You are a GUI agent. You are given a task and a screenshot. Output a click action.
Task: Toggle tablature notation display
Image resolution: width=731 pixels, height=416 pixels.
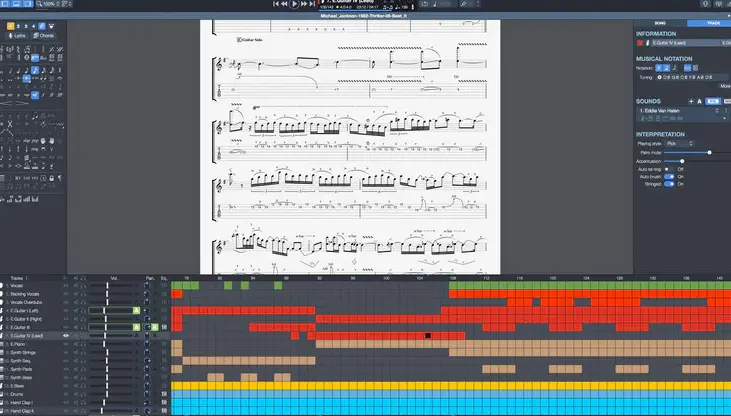666,68
